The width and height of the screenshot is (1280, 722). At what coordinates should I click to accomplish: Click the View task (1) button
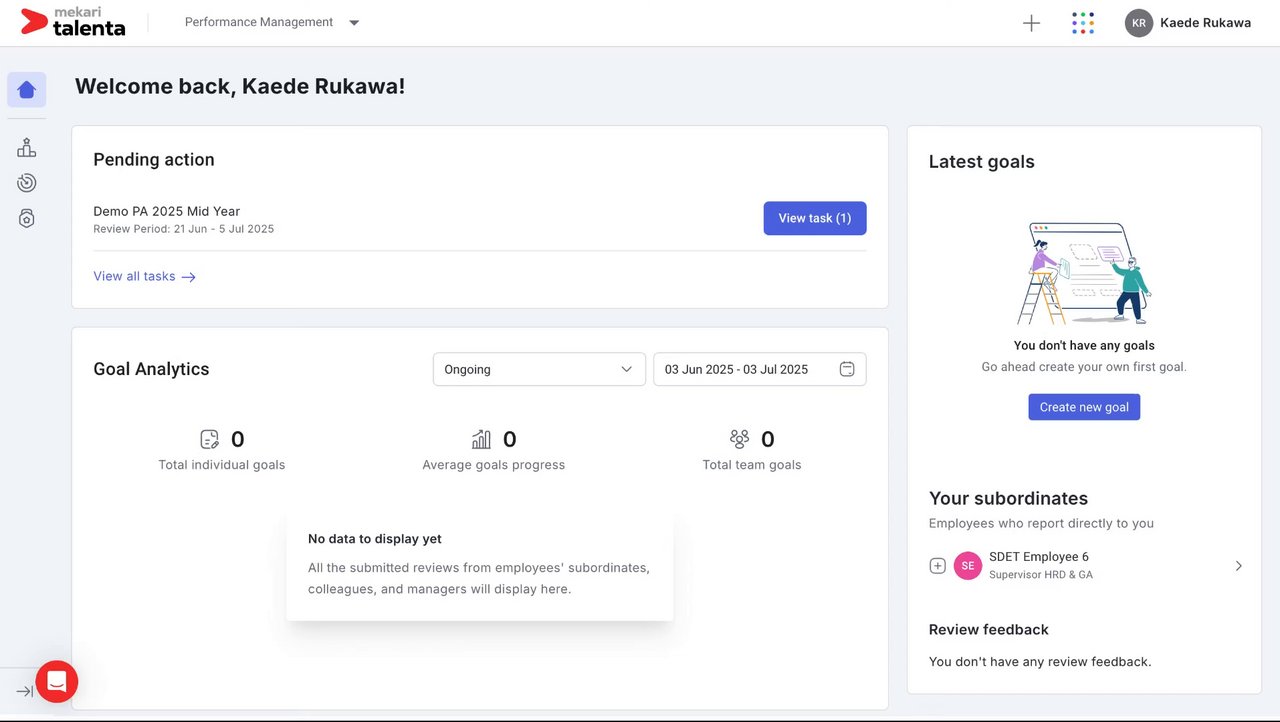pyautogui.click(x=814, y=218)
